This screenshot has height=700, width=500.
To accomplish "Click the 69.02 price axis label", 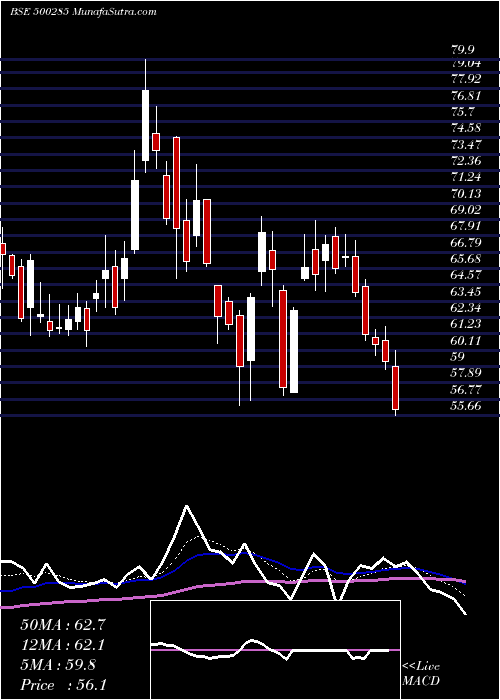I will tap(467, 210).
